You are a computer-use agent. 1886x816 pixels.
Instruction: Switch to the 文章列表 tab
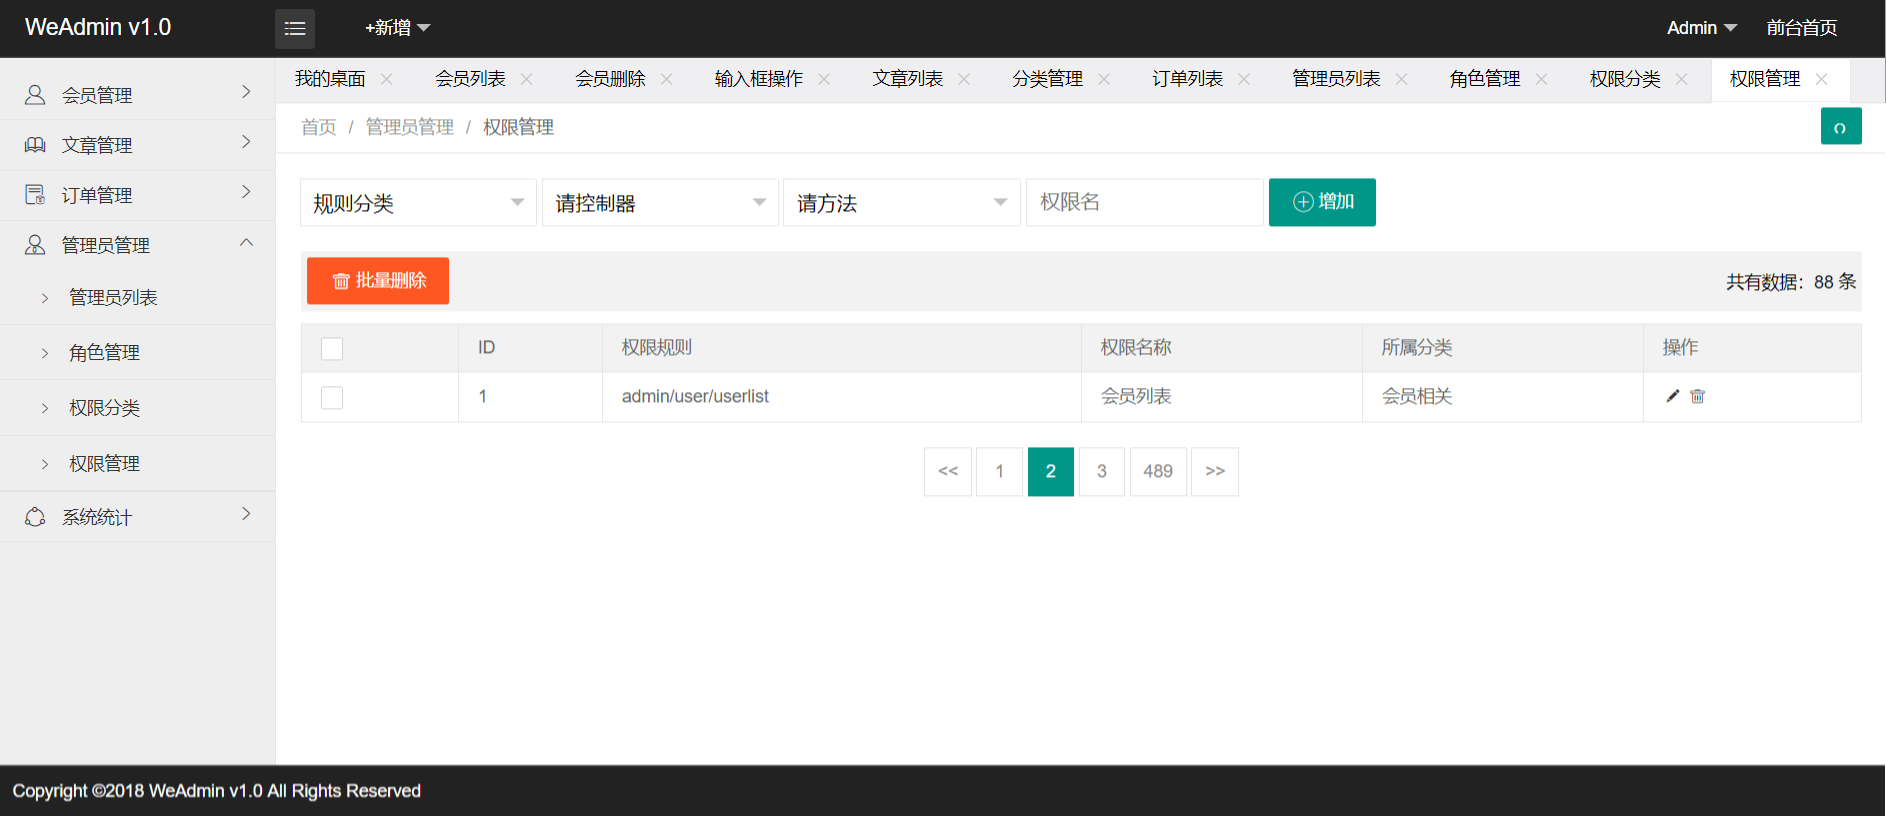[x=907, y=79]
